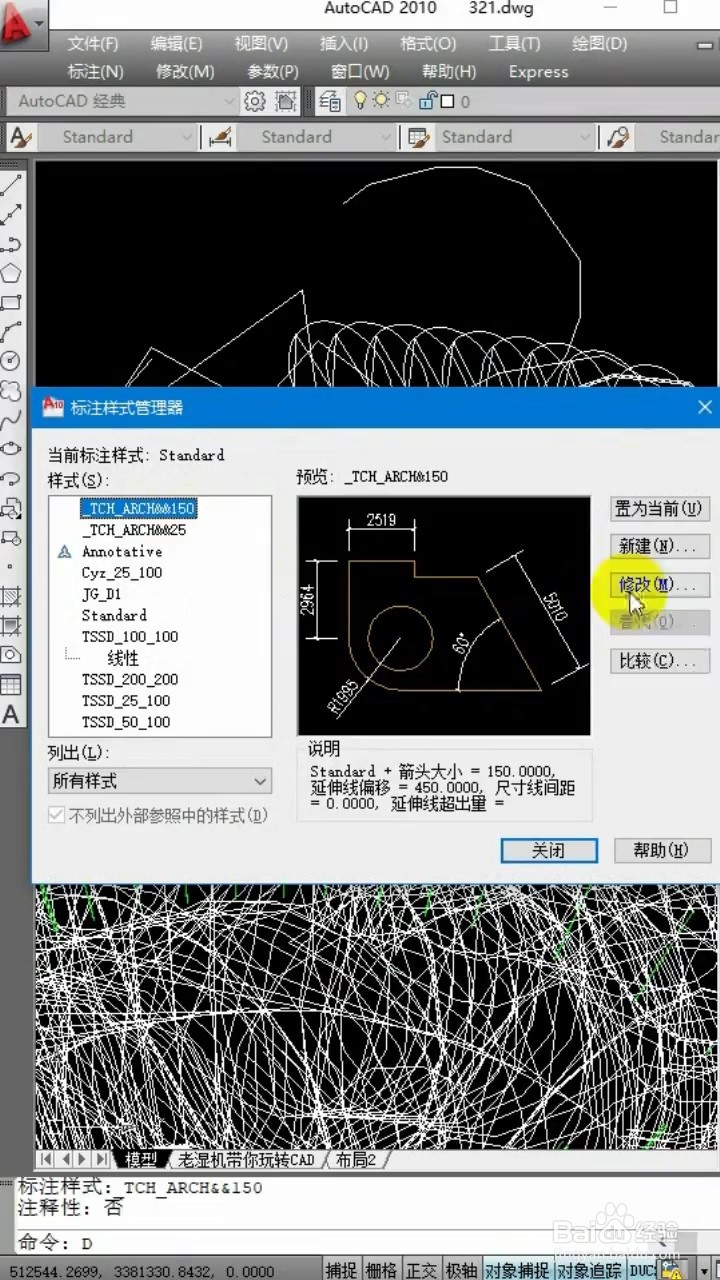
Task: Select the Polyline draw tool
Action: 11,244
